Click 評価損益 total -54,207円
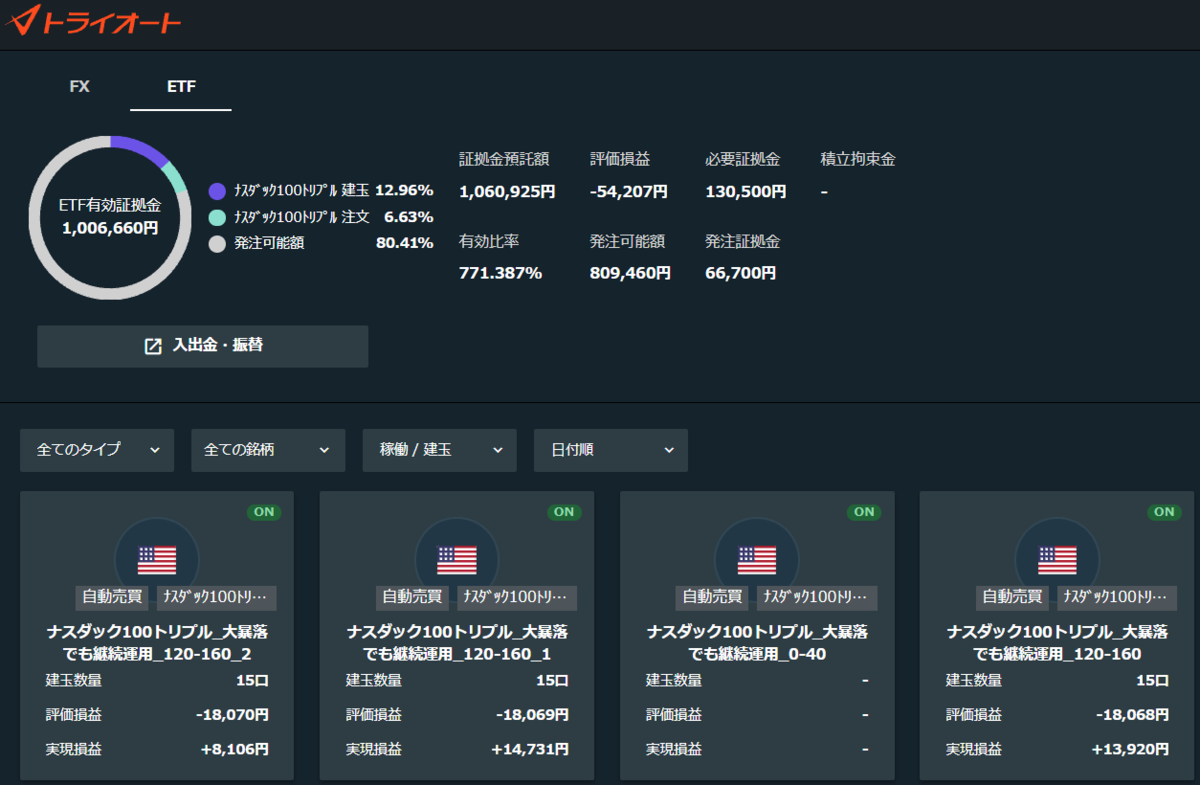The image size is (1200, 785). click(629, 192)
